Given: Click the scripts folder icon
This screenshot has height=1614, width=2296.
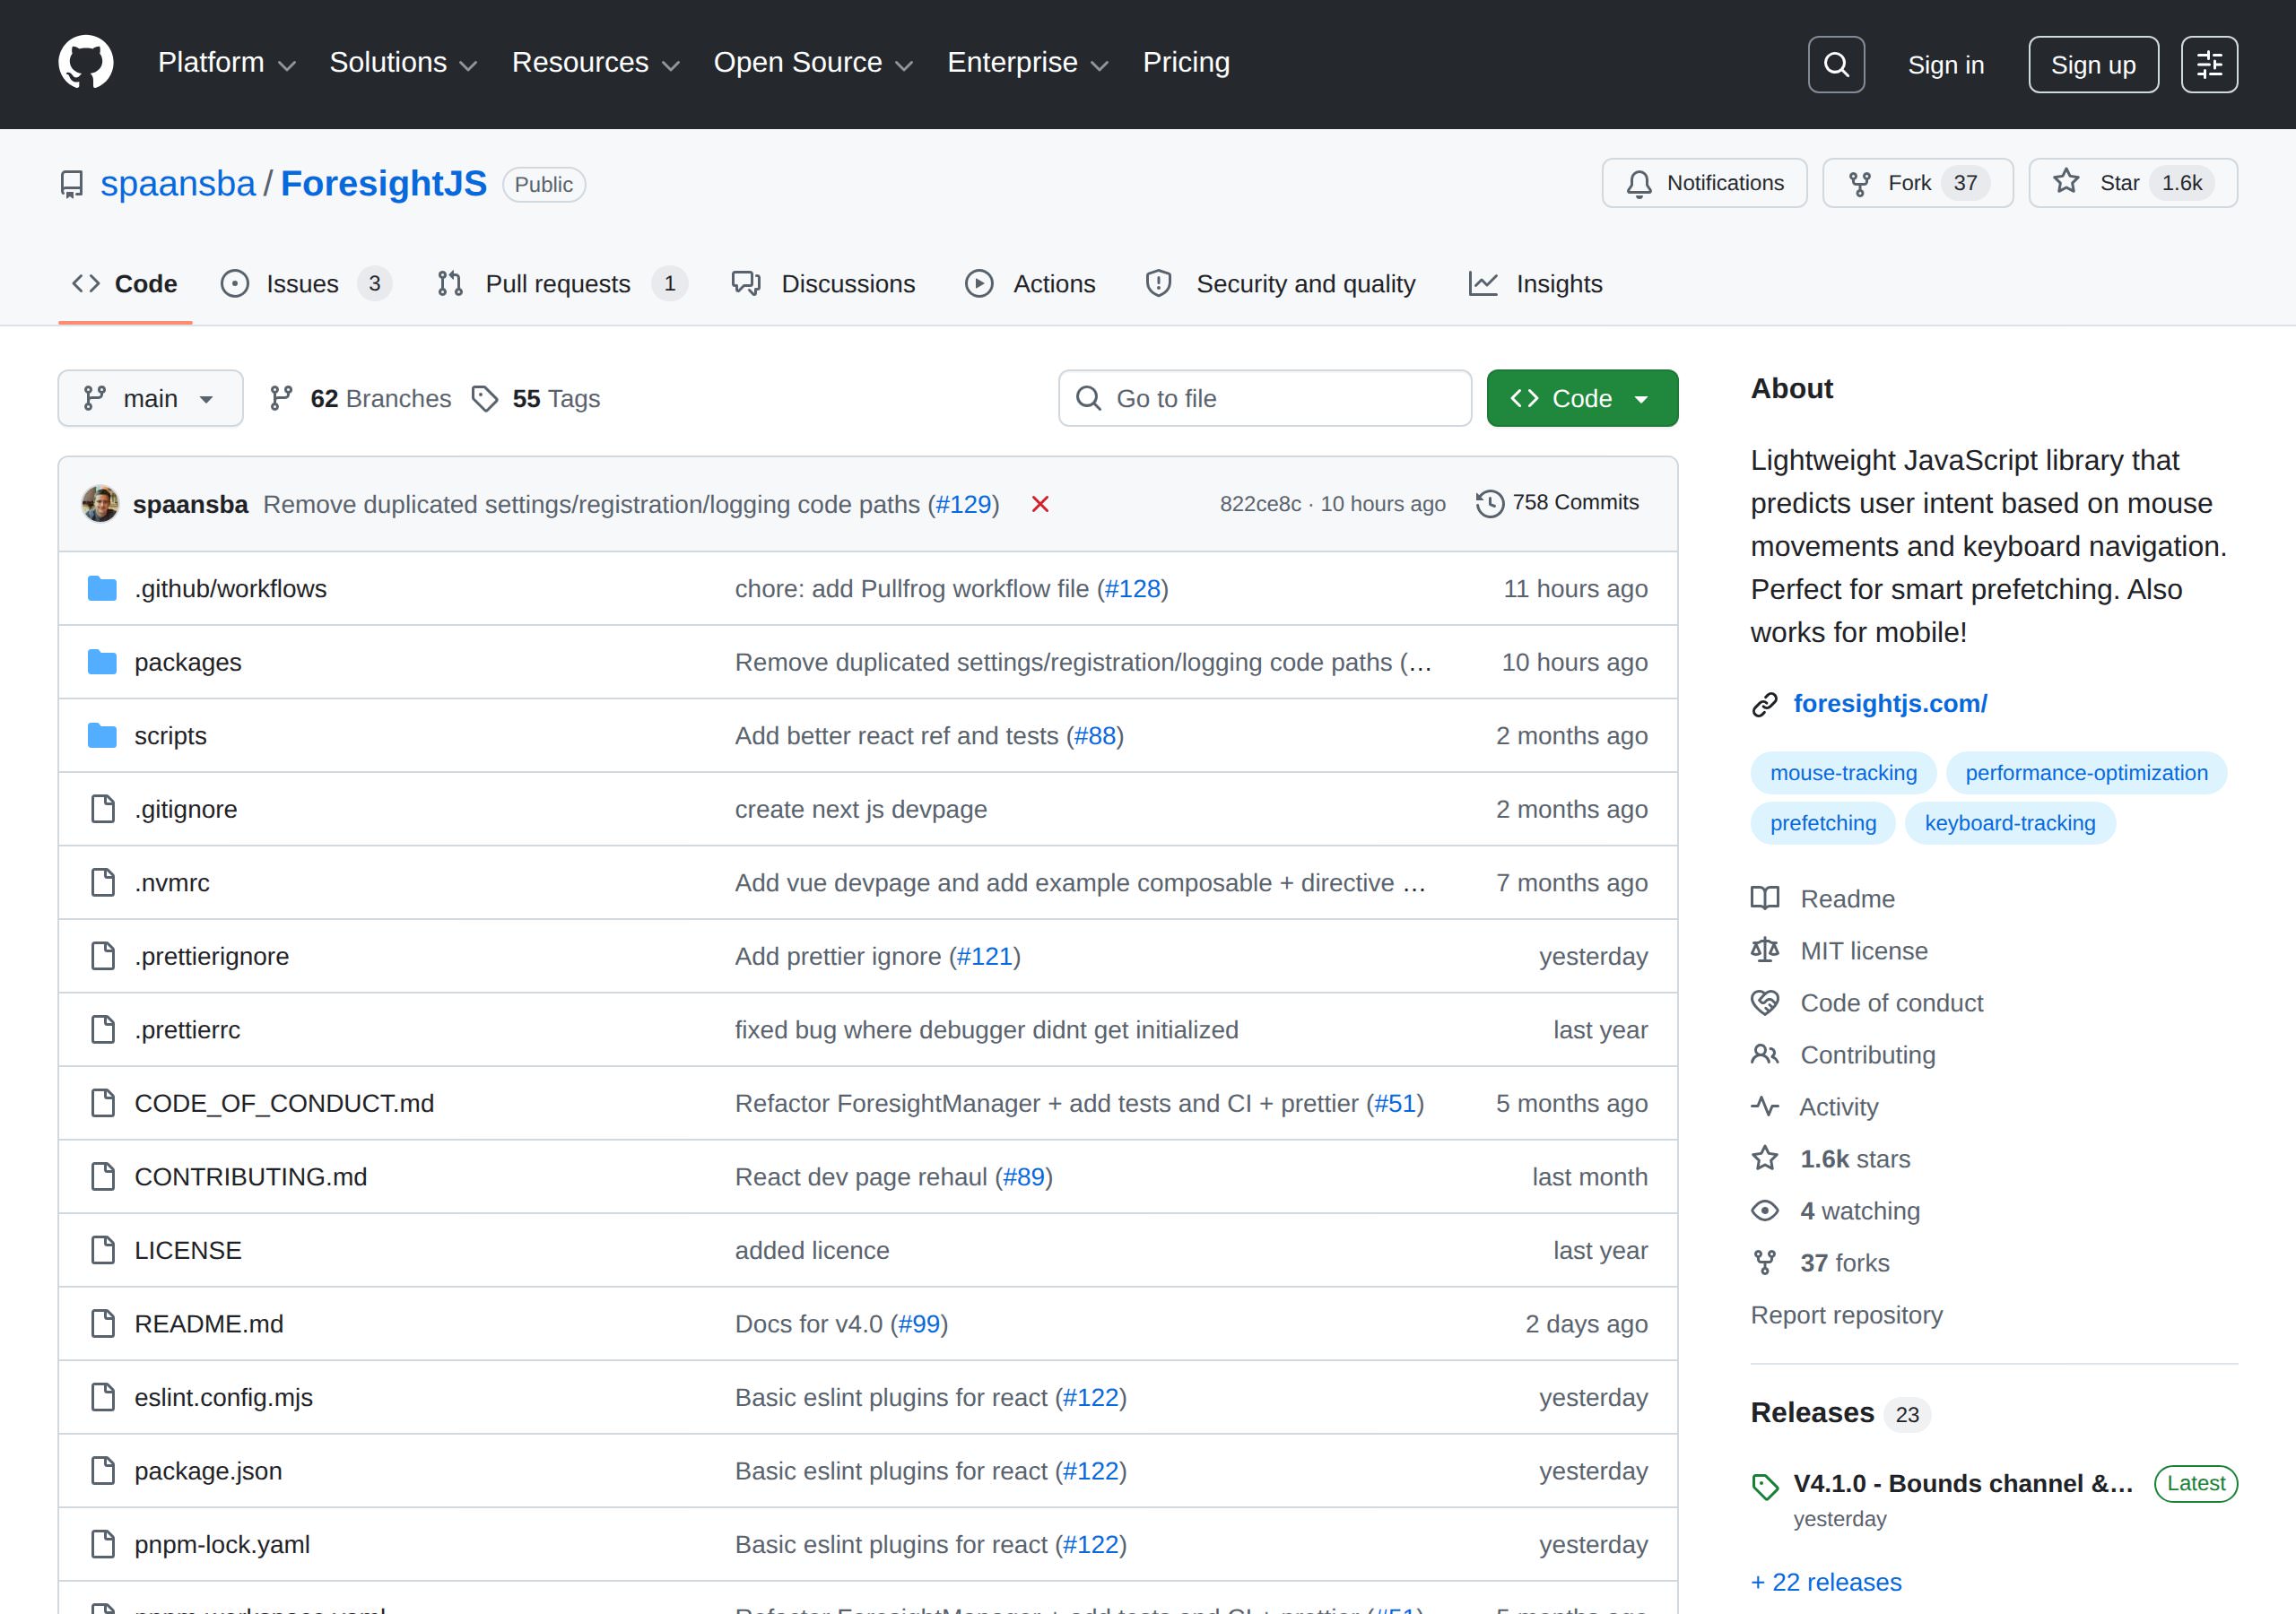Looking at the screenshot, I should (102, 735).
